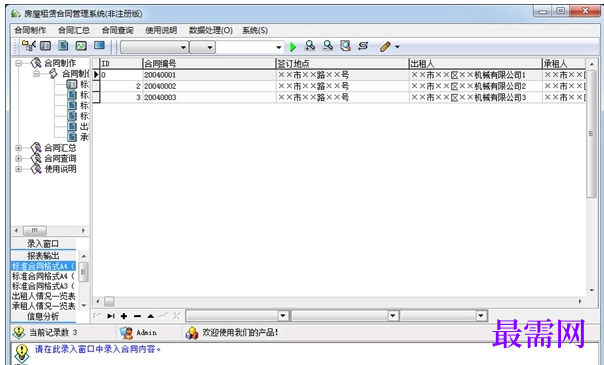The image size is (604, 365).
Task: Open the third toolbar value combo dropdown
Action: pos(279,47)
